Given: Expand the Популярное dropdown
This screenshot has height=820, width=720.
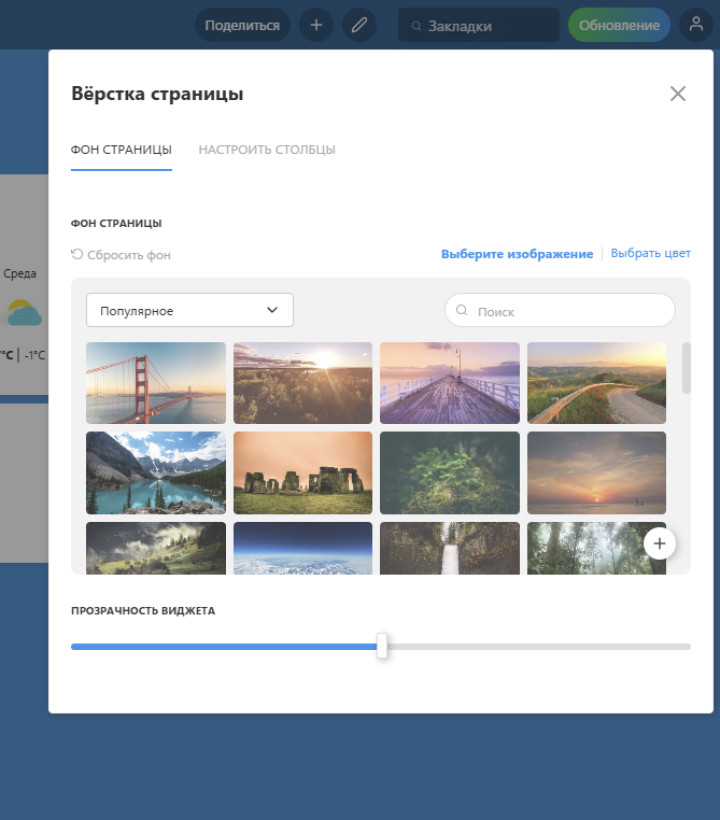Looking at the screenshot, I should coord(189,310).
